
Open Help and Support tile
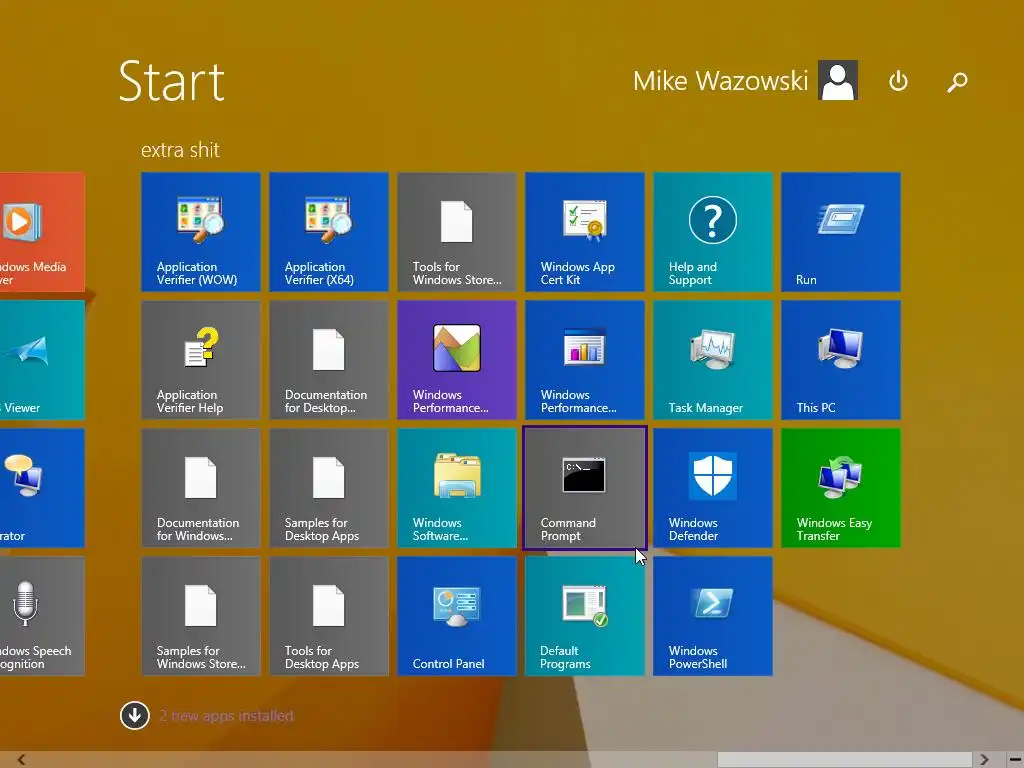point(712,232)
